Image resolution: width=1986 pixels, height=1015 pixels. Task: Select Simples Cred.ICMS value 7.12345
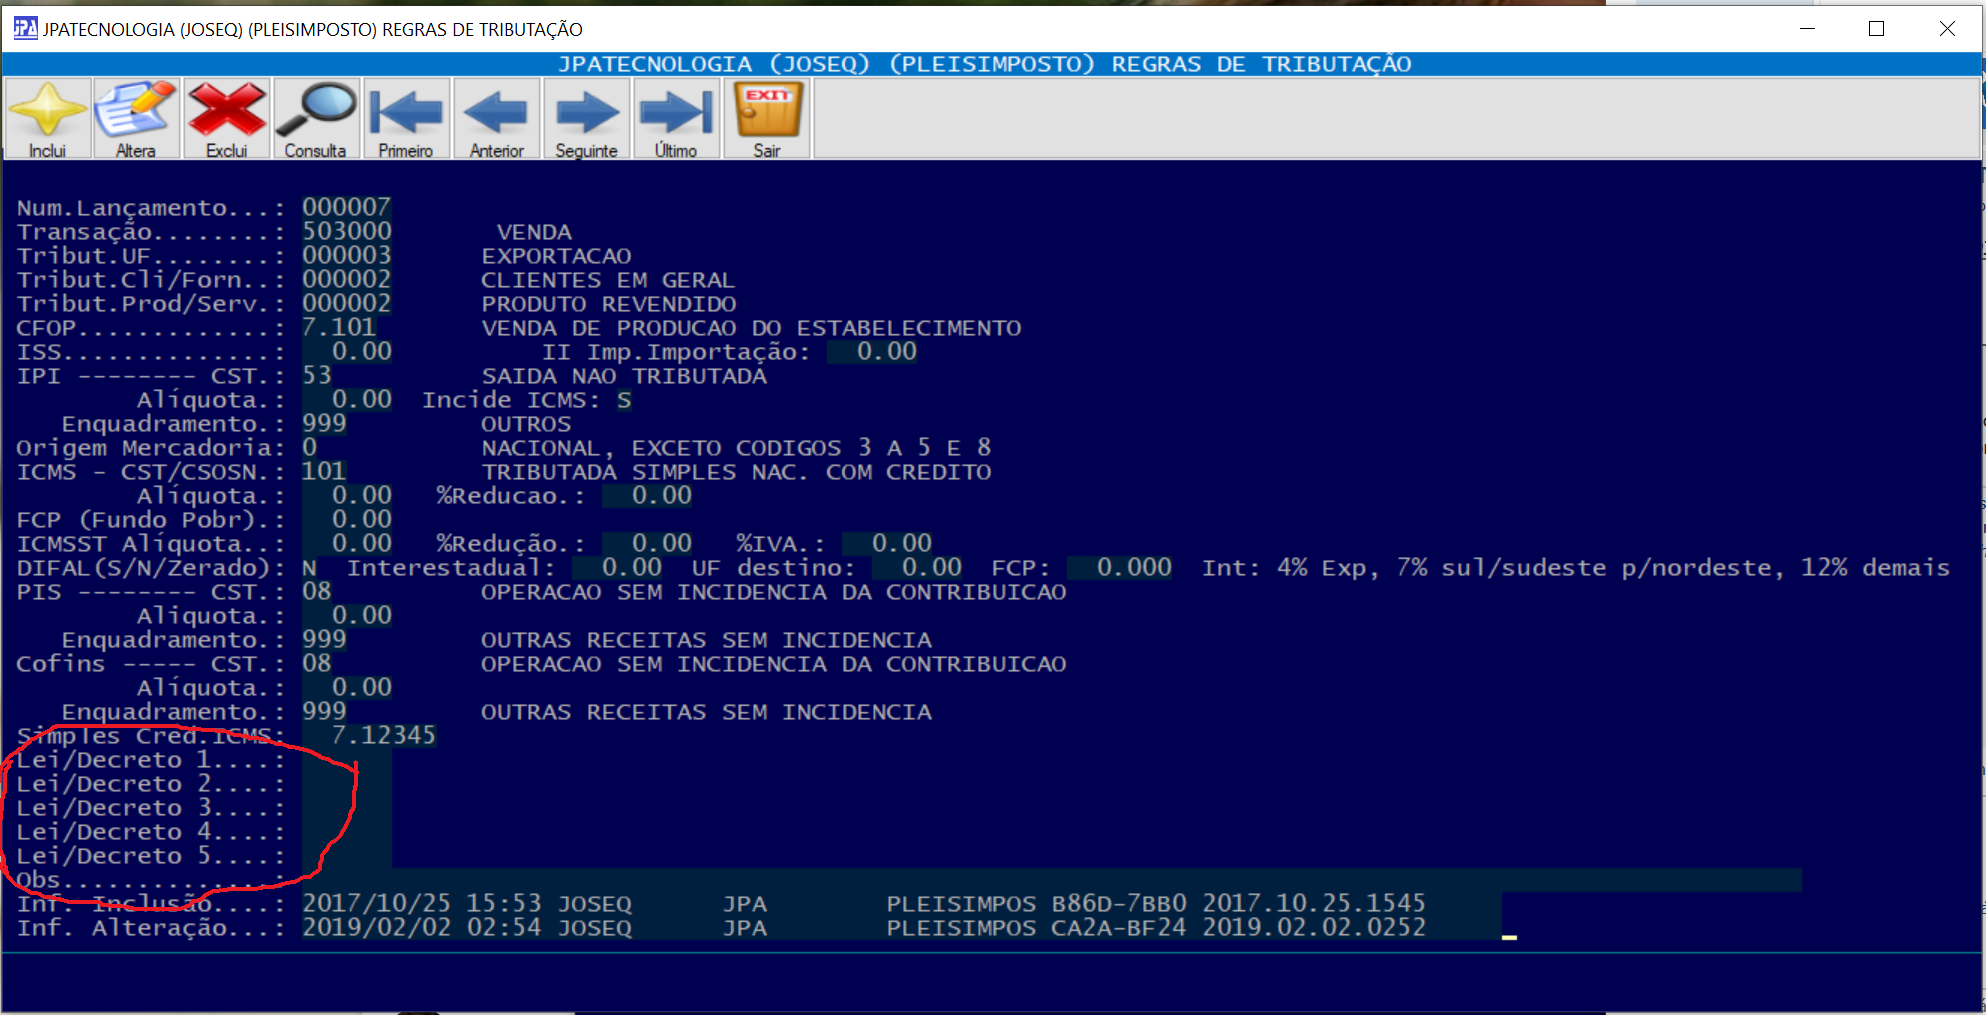369,735
